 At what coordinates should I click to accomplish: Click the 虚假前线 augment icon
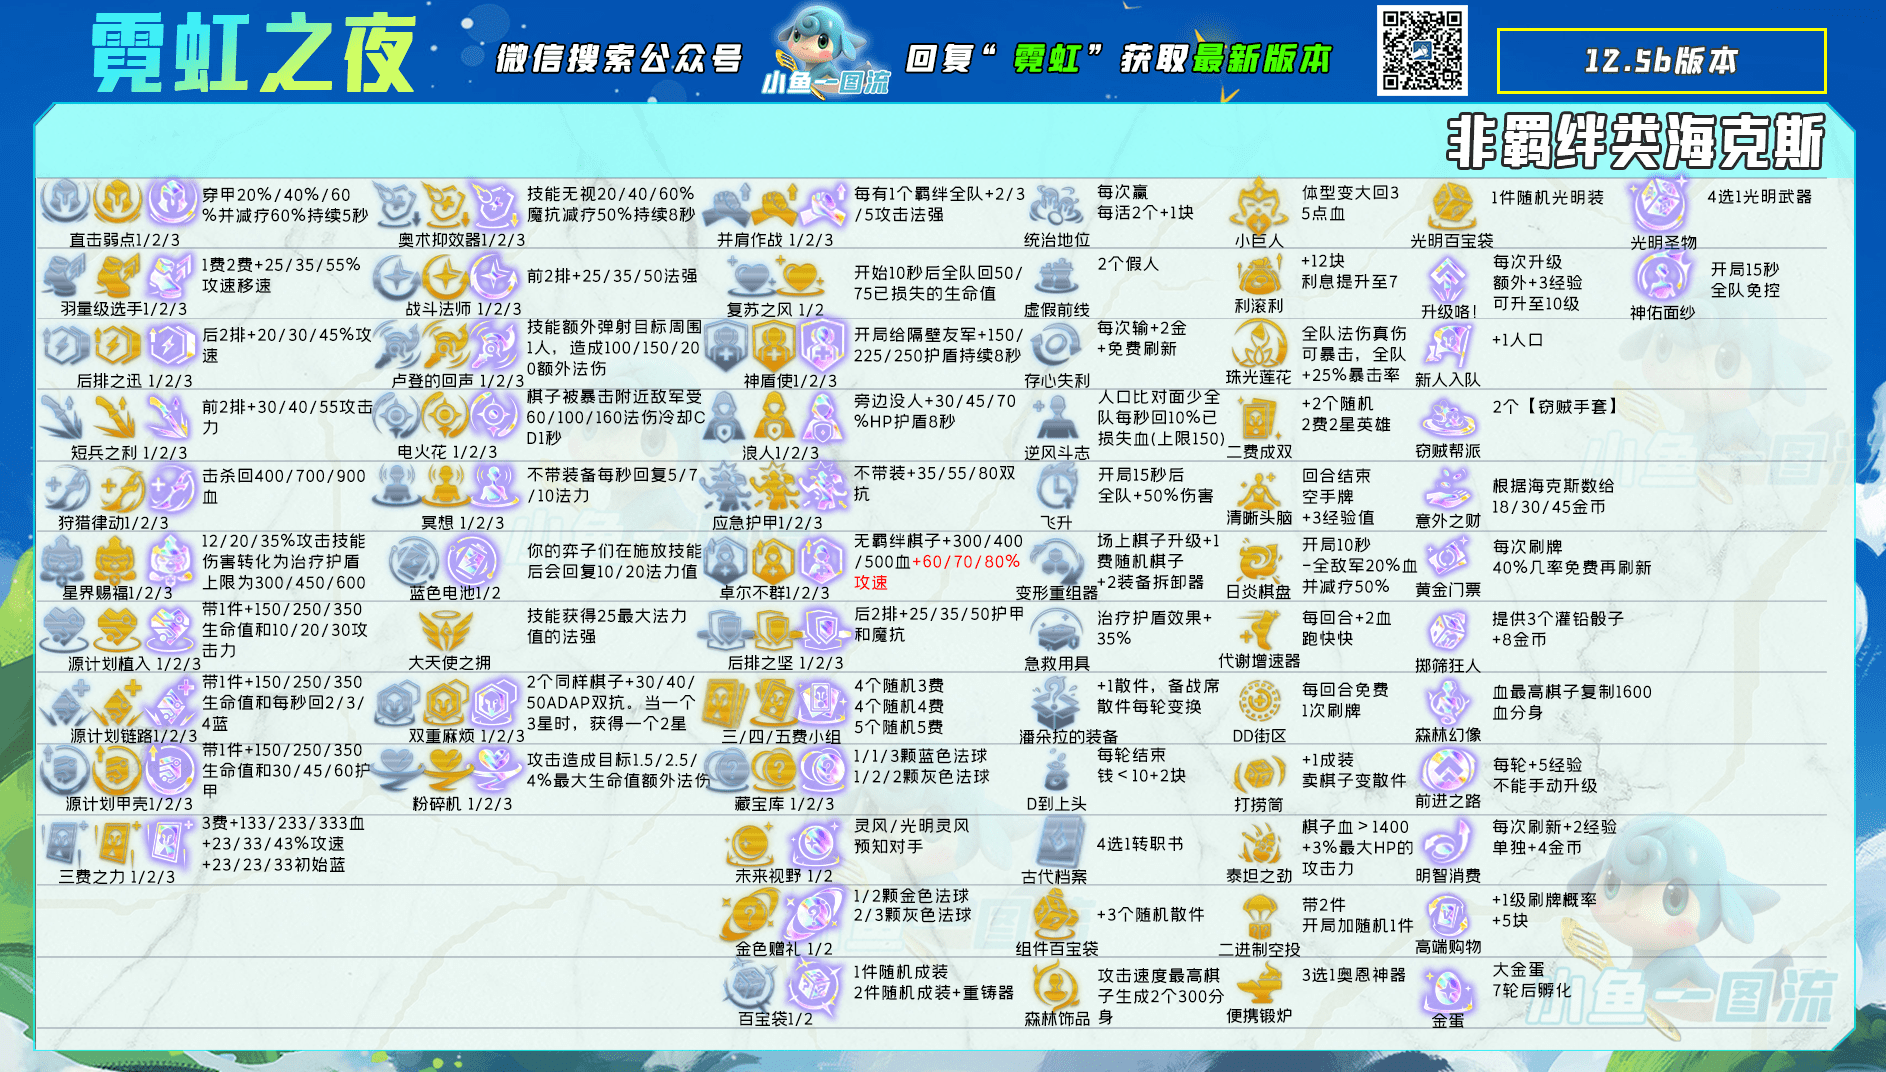[x=1056, y=277]
